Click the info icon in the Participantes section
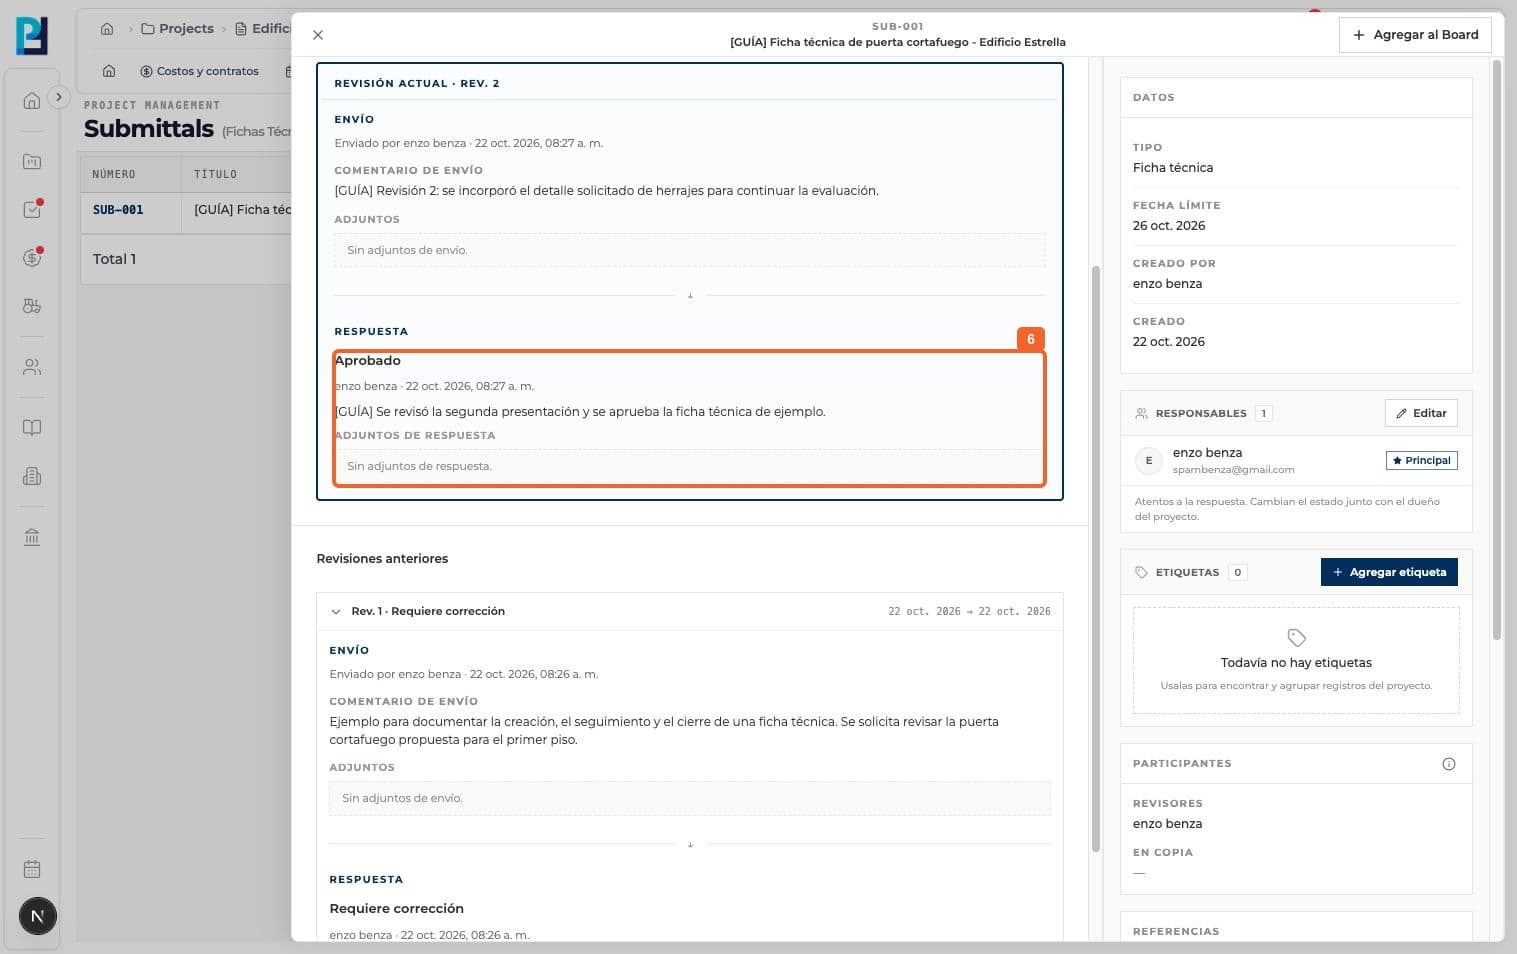The width and height of the screenshot is (1517, 954). click(1449, 764)
